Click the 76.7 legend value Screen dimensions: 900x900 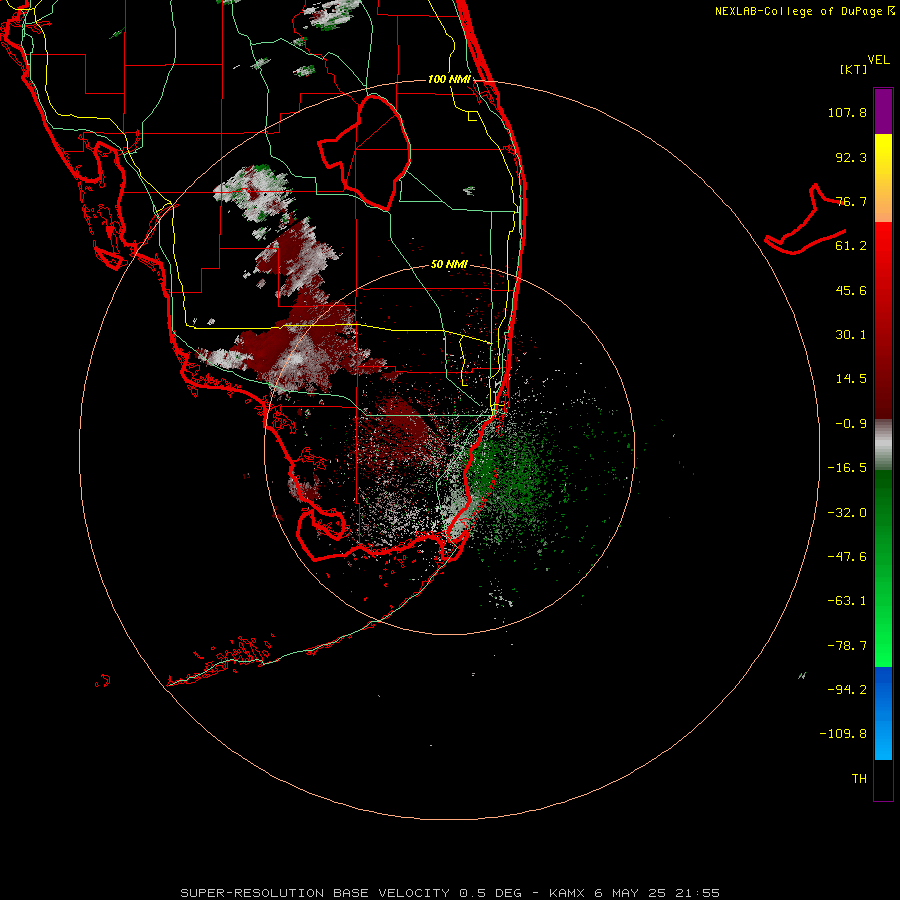(851, 201)
